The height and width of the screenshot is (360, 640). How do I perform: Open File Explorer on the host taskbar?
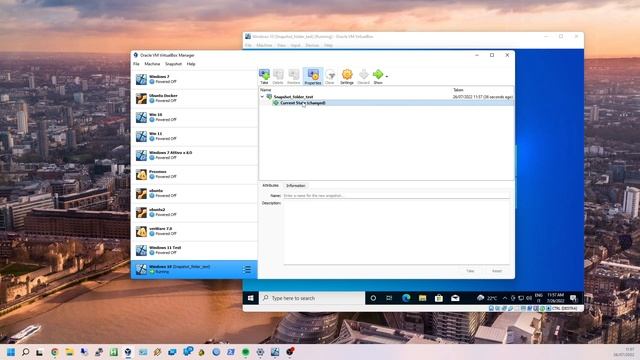(x=69, y=352)
